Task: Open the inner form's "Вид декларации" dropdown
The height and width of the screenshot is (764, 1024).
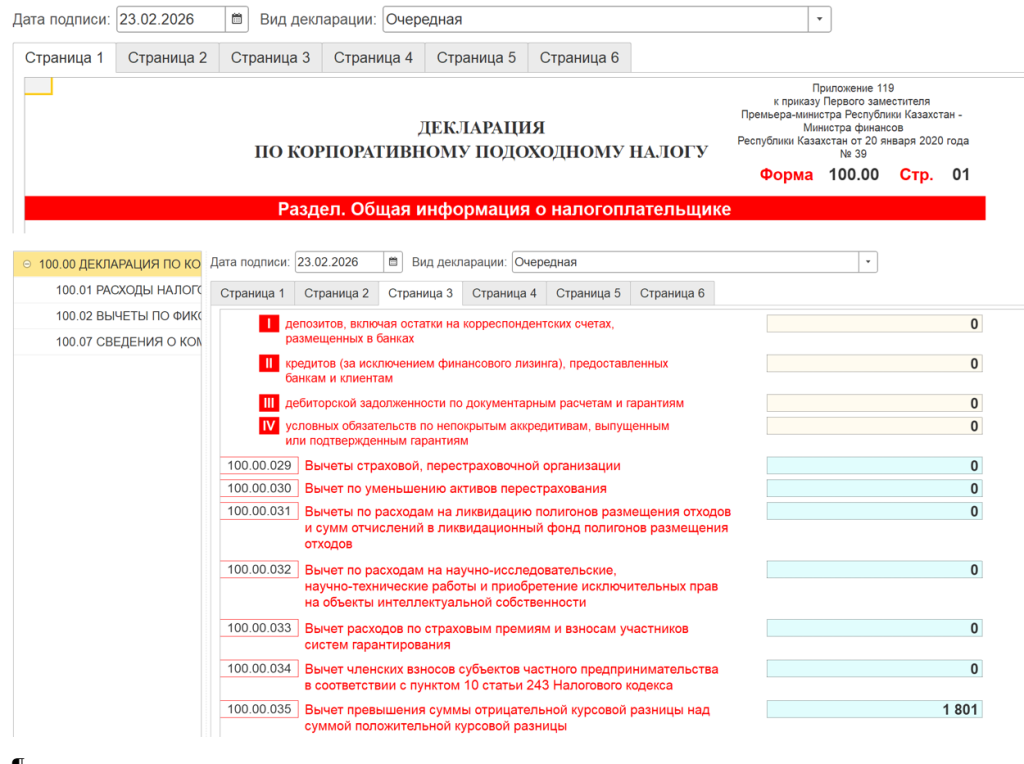Action: pyautogui.click(x=866, y=261)
